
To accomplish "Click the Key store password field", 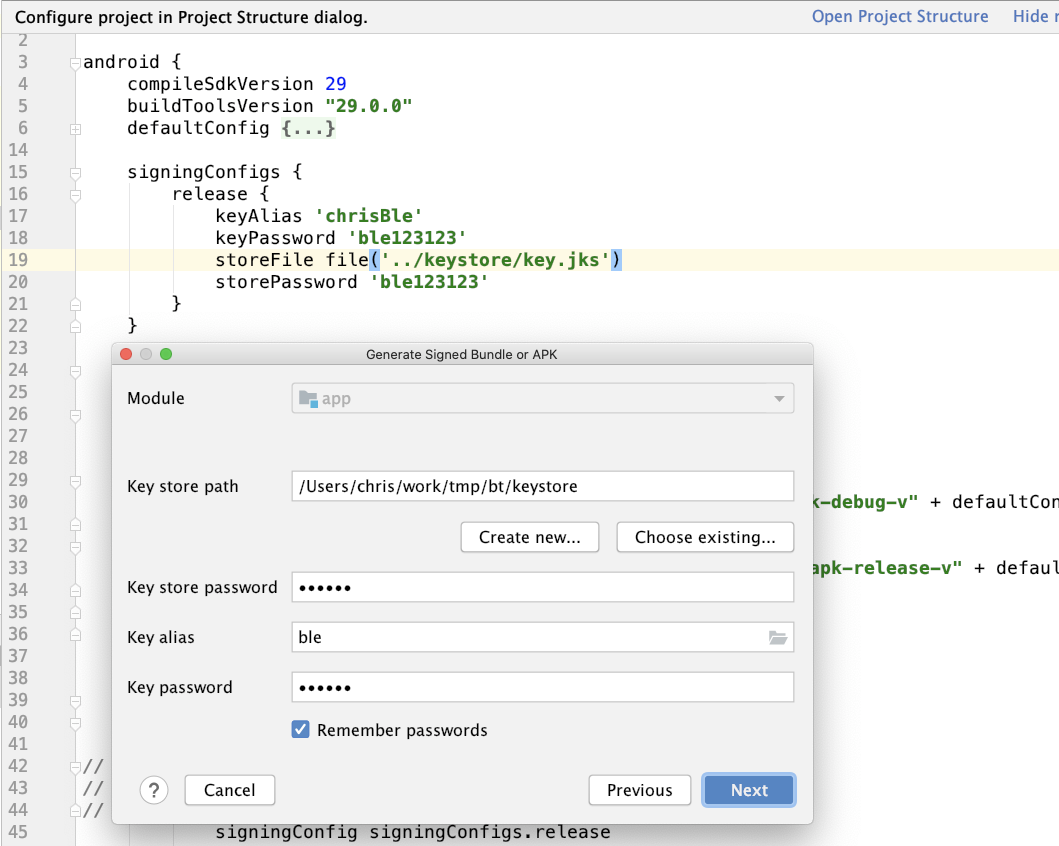I will [542, 587].
